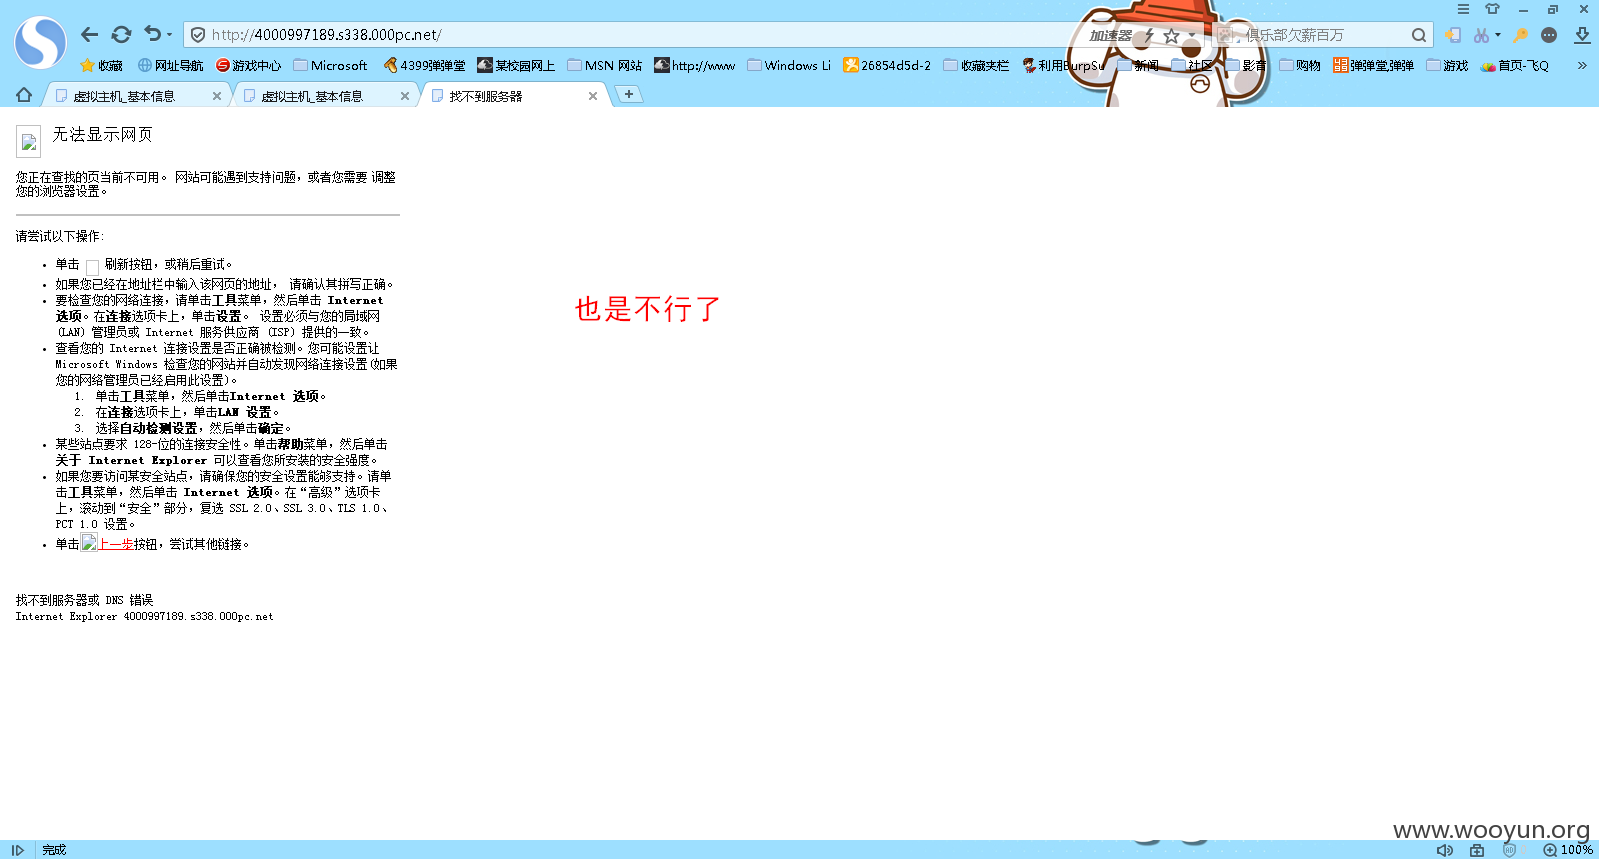The height and width of the screenshot is (859, 1599).
Task: Click the search box with 俱乐部欠薪百万
Action: click(x=1322, y=35)
